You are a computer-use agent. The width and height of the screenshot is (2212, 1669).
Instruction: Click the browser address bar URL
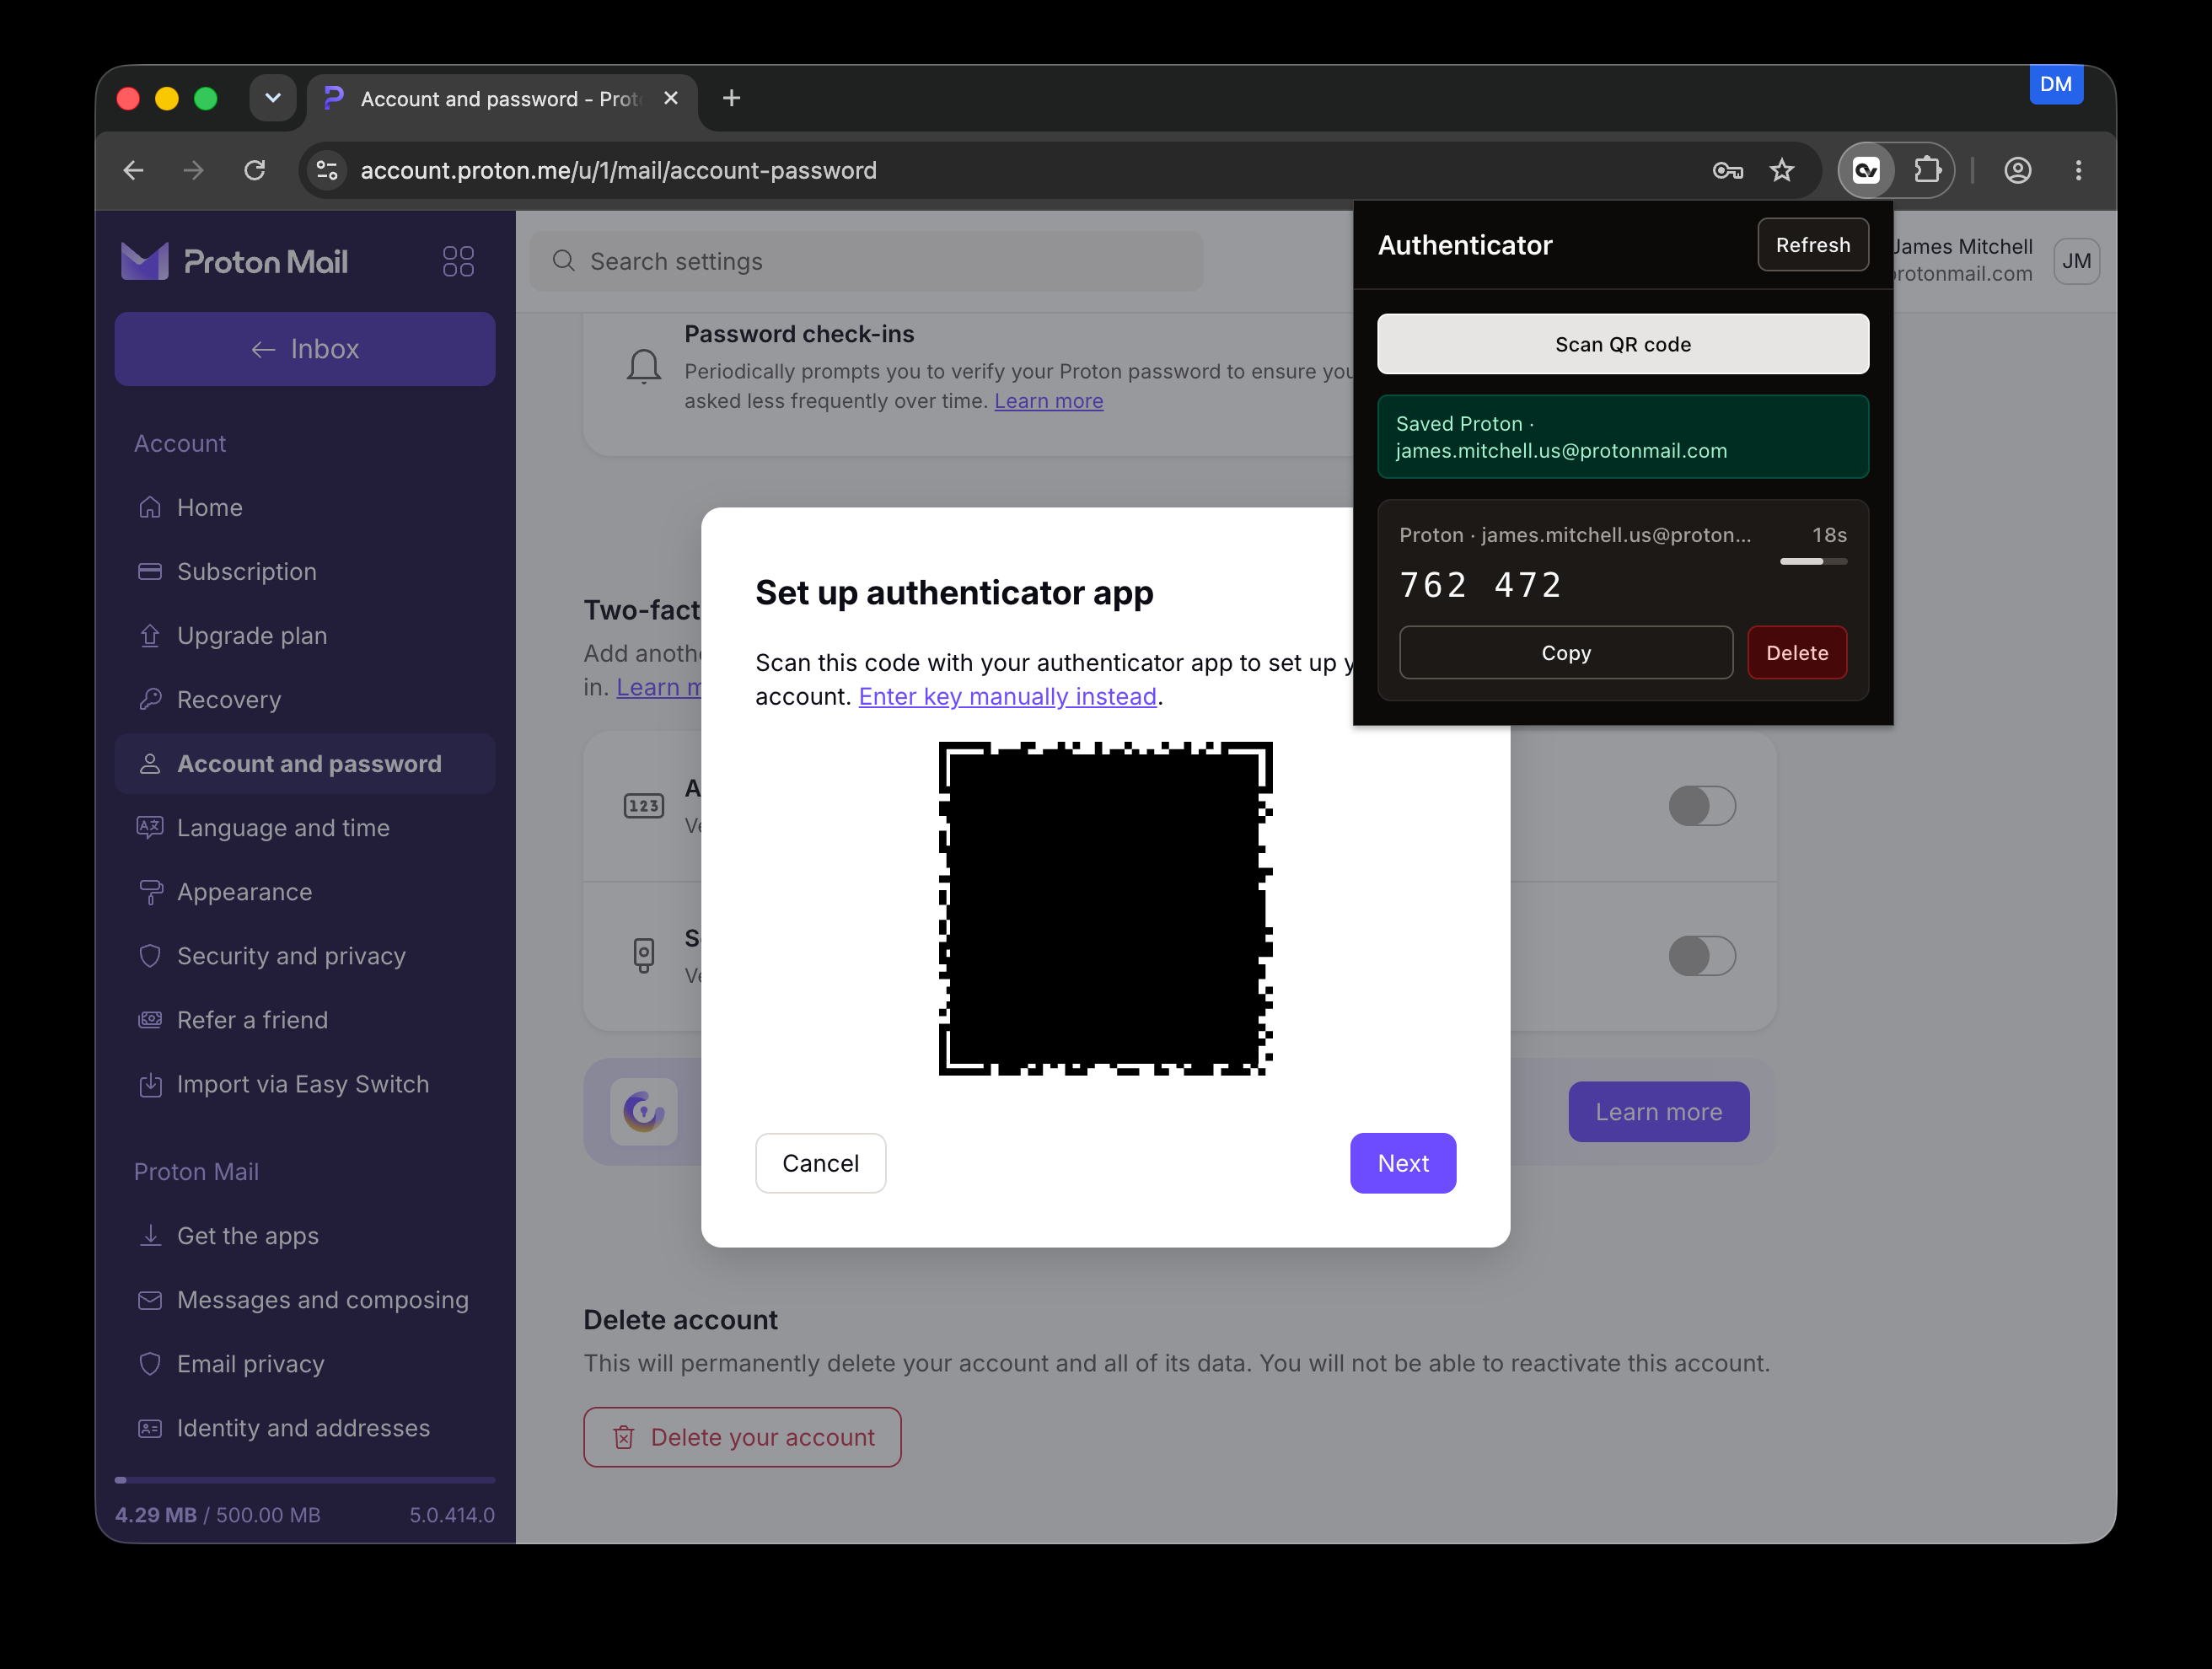coord(618,171)
